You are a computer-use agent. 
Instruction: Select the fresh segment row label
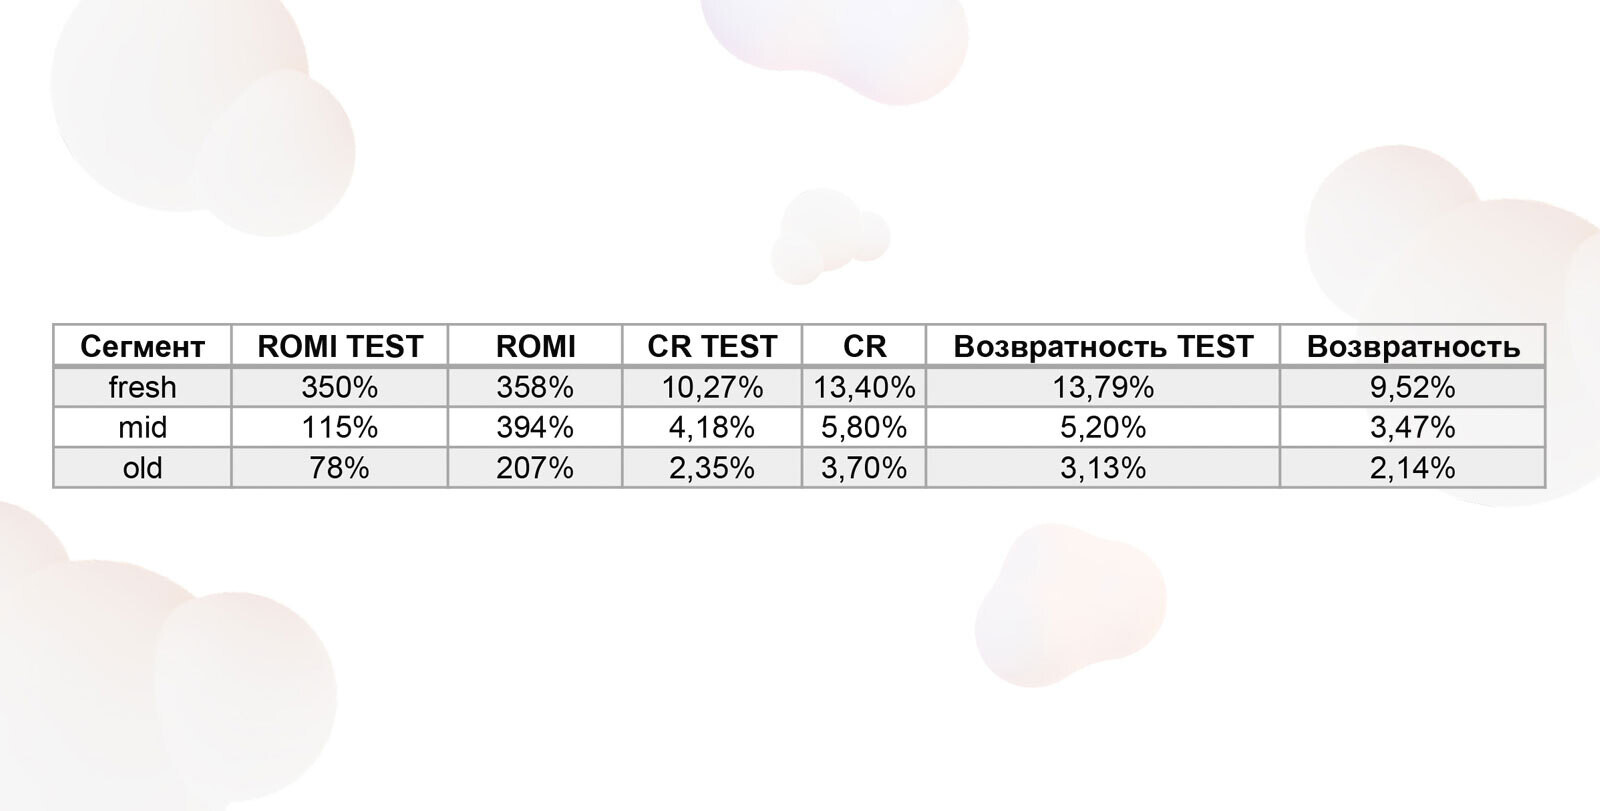click(142, 387)
